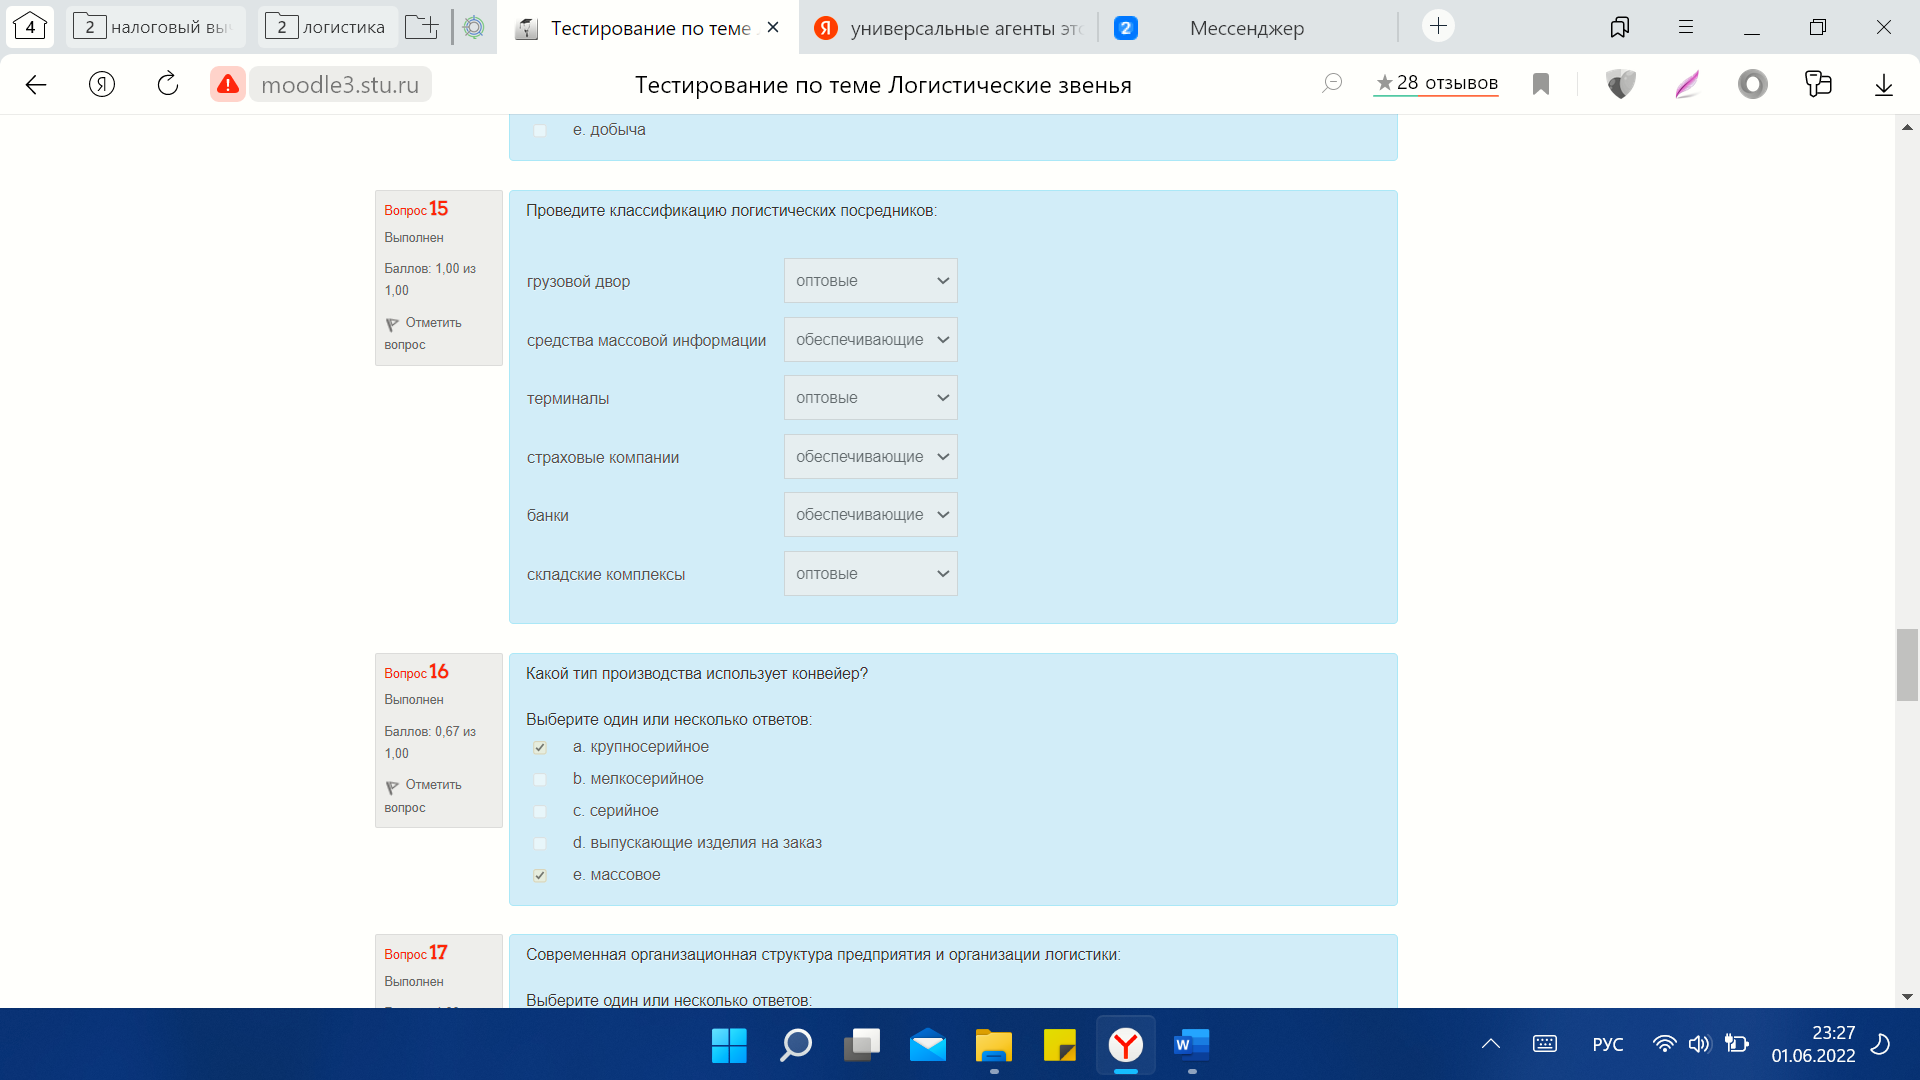This screenshot has height=1080, width=1920.
Task: Open the sidebar bookmarks panel icon
Action: pos(1620,27)
